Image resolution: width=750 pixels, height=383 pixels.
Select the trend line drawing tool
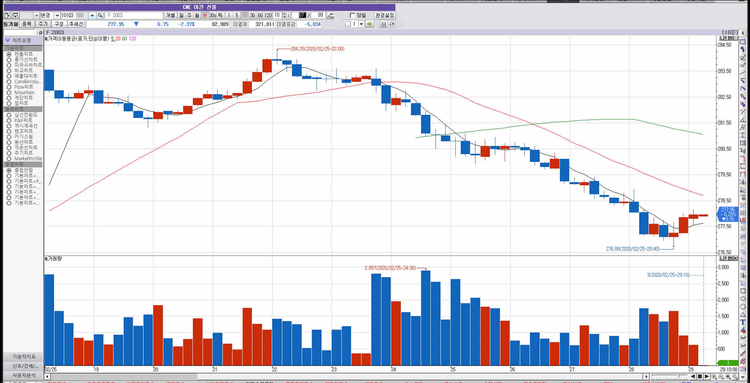pyautogui.click(x=743, y=73)
